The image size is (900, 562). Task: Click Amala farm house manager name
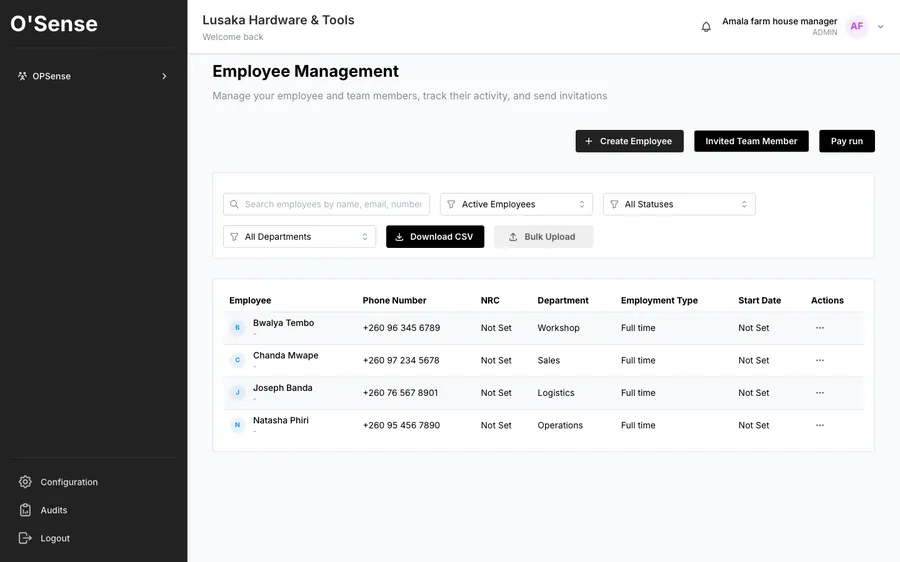pos(779,21)
